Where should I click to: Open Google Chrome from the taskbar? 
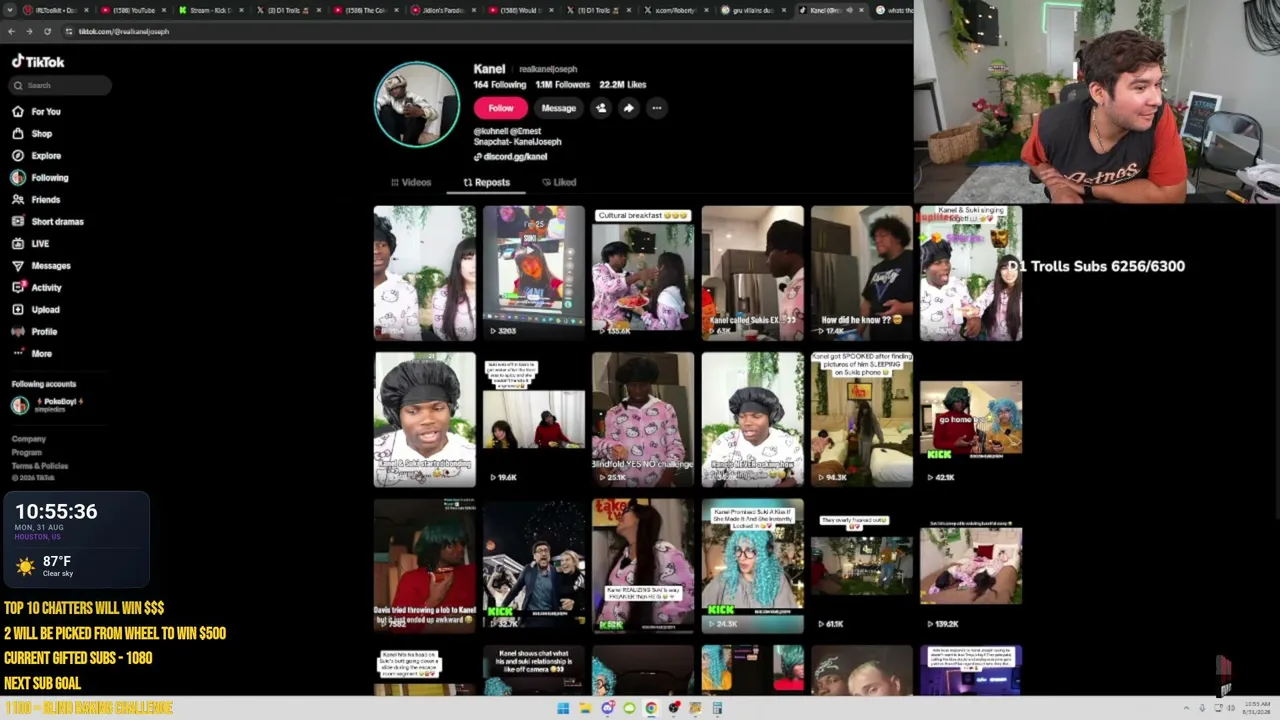pyautogui.click(x=651, y=709)
